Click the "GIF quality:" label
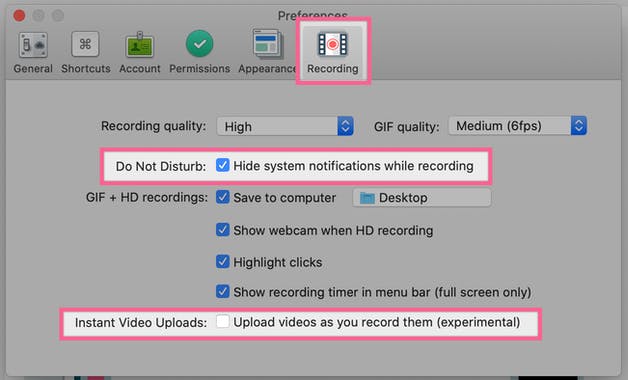 pyautogui.click(x=407, y=127)
